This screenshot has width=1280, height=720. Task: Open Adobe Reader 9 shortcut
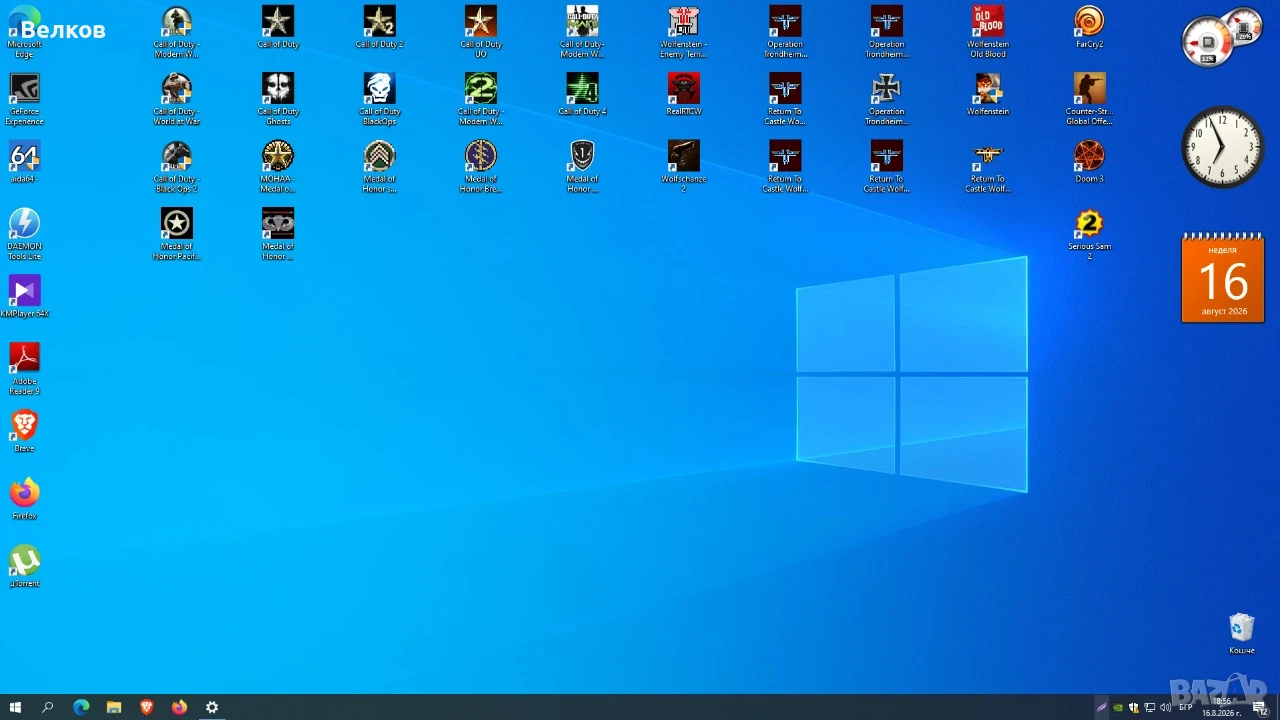[24, 368]
